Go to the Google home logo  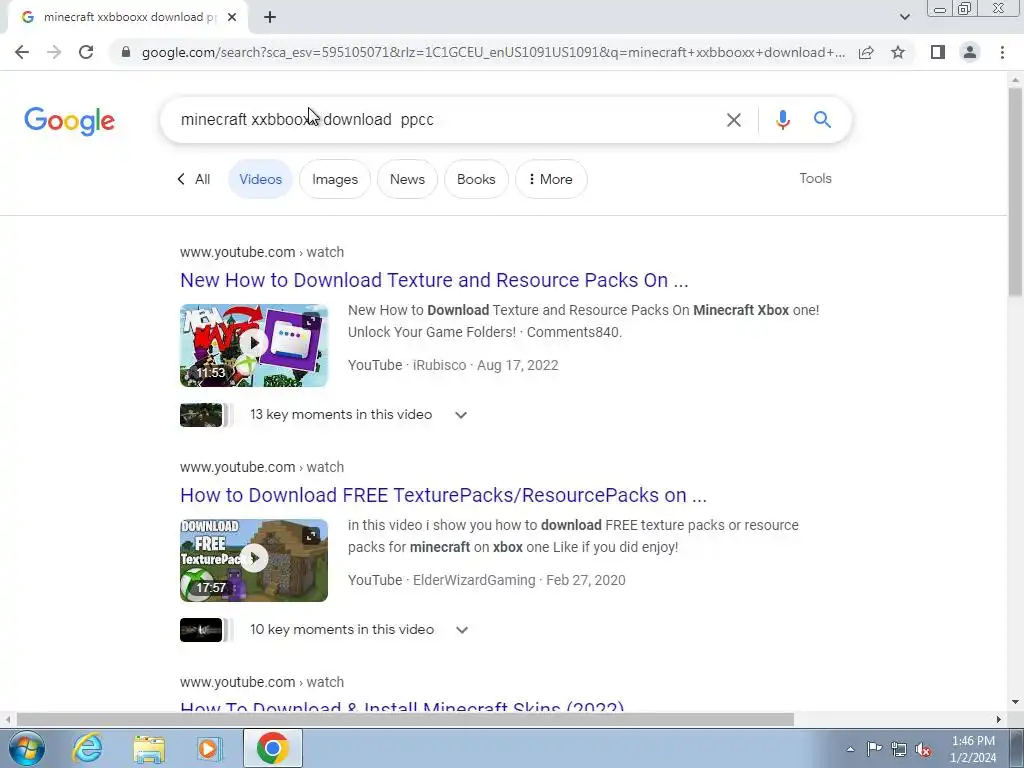pos(69,121)
